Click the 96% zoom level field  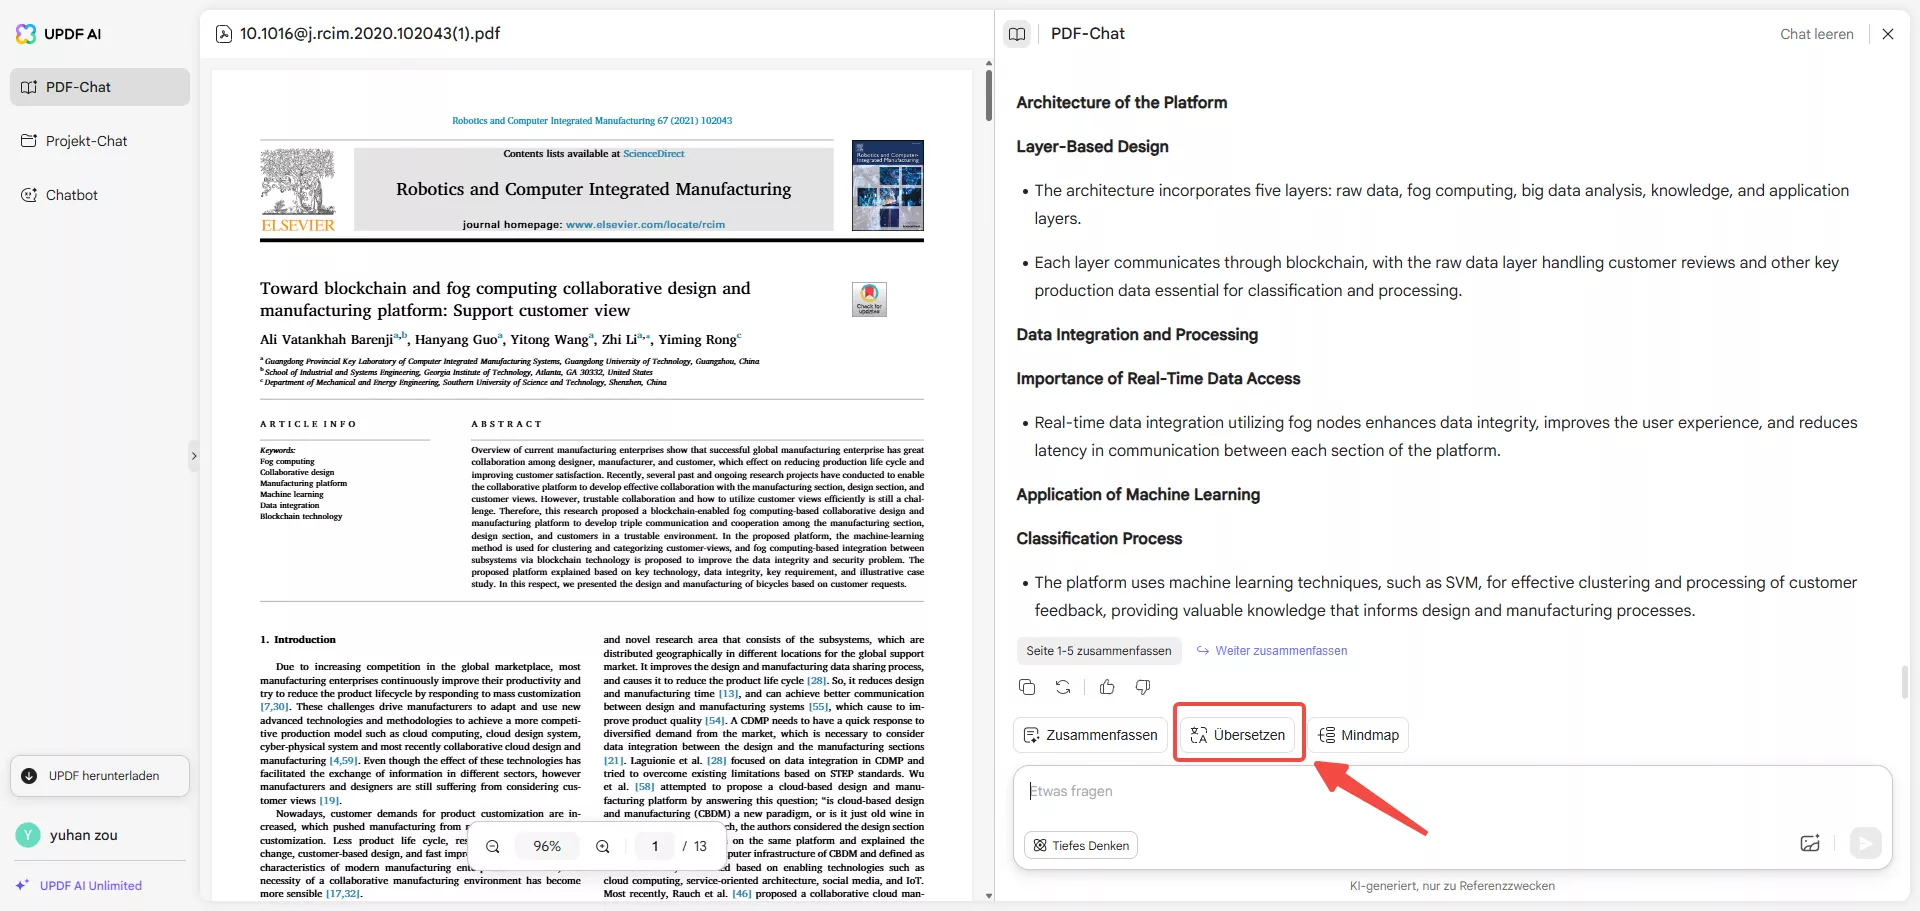click(547, 847)
